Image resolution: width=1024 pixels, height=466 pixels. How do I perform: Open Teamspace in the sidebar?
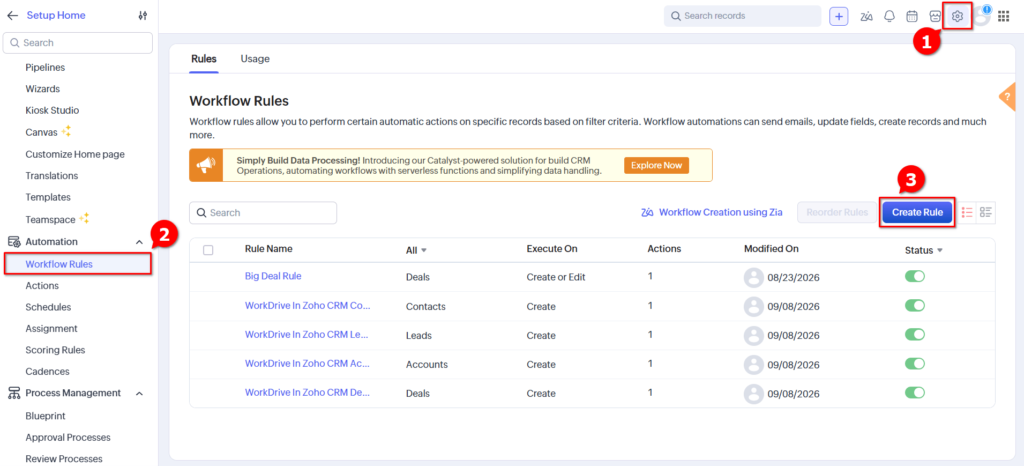pyautogui.click(x=50, y=220)
